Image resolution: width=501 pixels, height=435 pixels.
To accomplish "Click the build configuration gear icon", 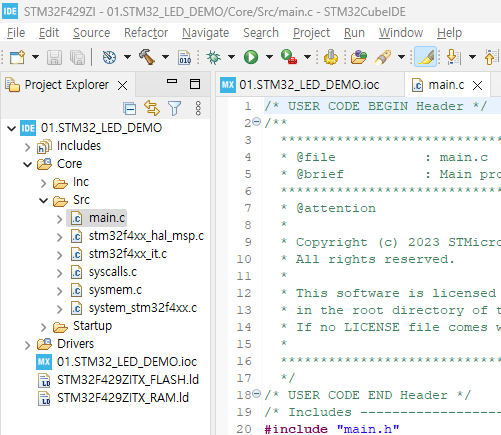I will click(109, 57).
